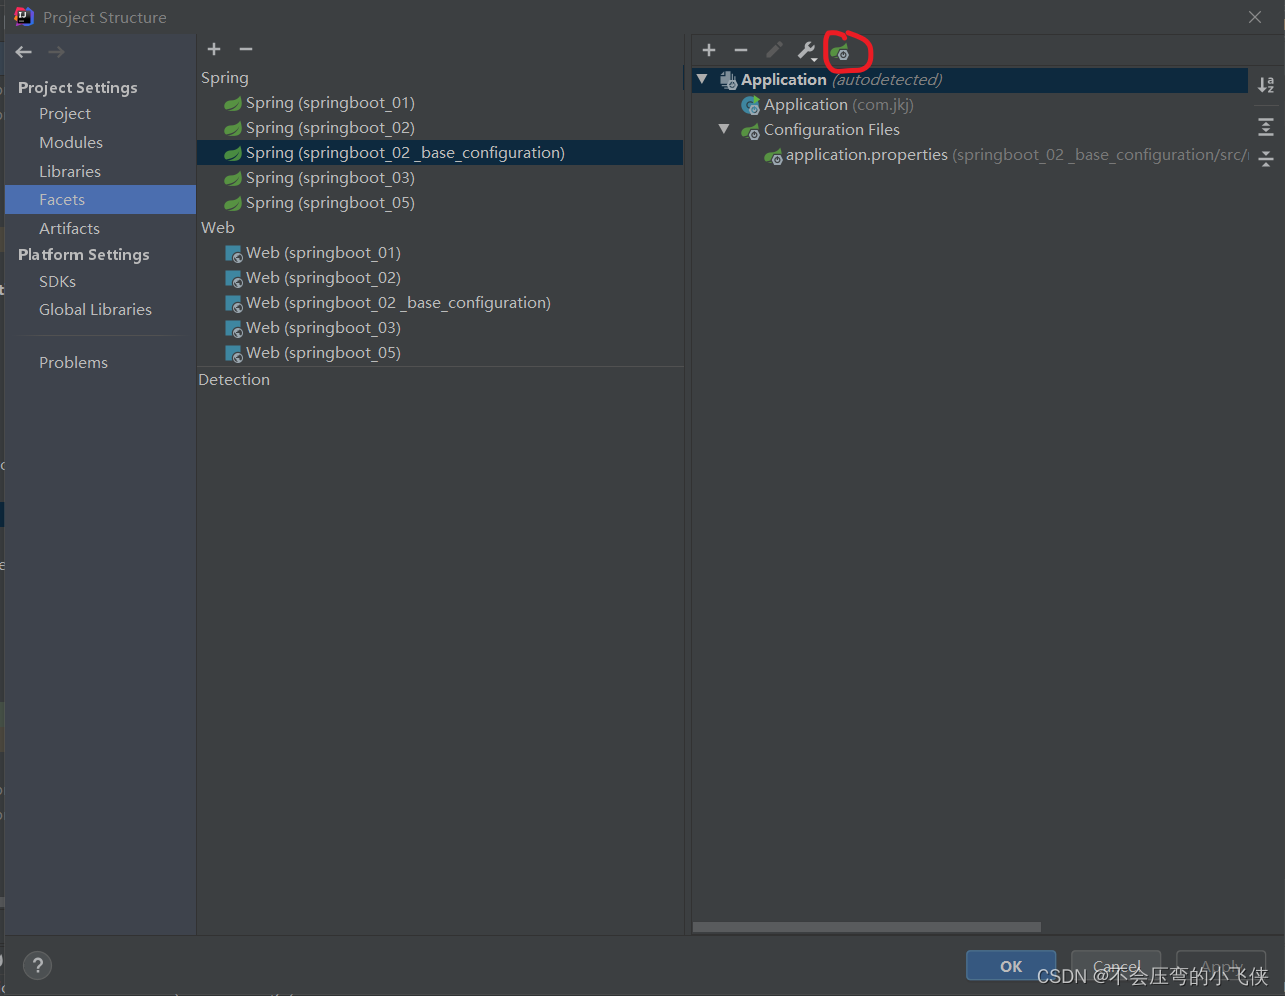The image size is (1285, 996).
Task: Open SDKs platform settings
Action: click(57, 282)
